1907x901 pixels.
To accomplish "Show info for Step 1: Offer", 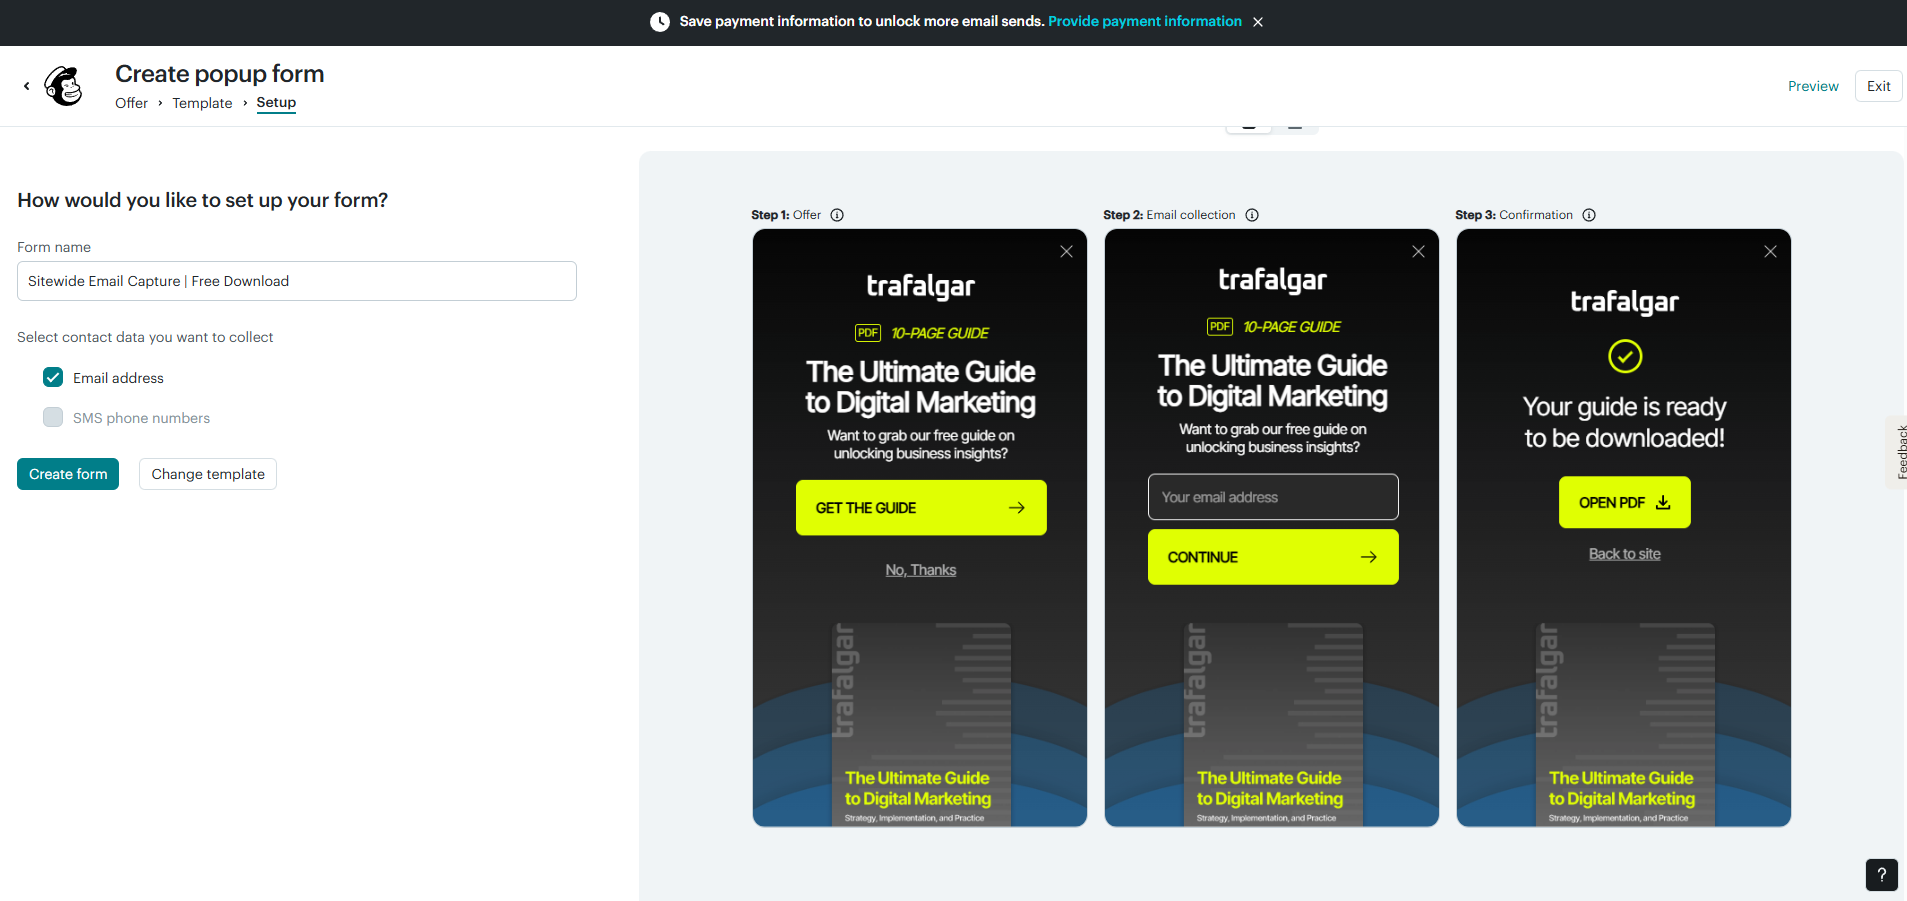I will tap(837, 215).
